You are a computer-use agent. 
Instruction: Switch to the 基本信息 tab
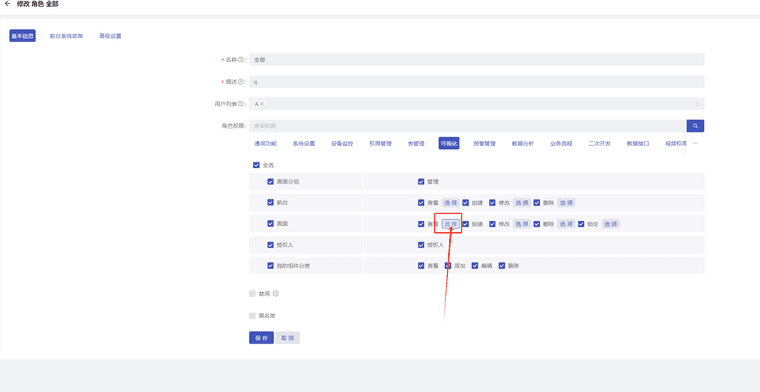(x=22, y=36)
